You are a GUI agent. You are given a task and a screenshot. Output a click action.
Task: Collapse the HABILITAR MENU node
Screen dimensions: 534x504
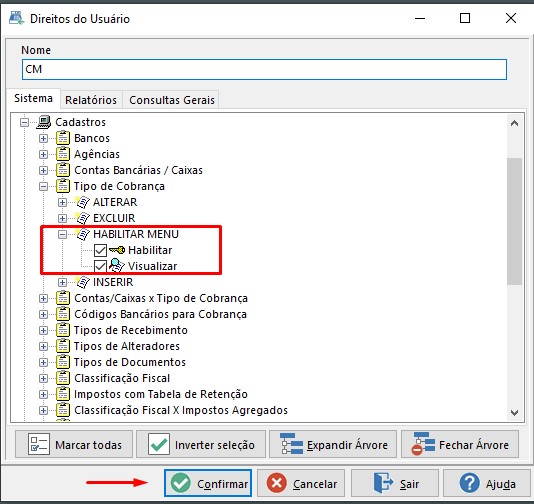click(62, 234)
